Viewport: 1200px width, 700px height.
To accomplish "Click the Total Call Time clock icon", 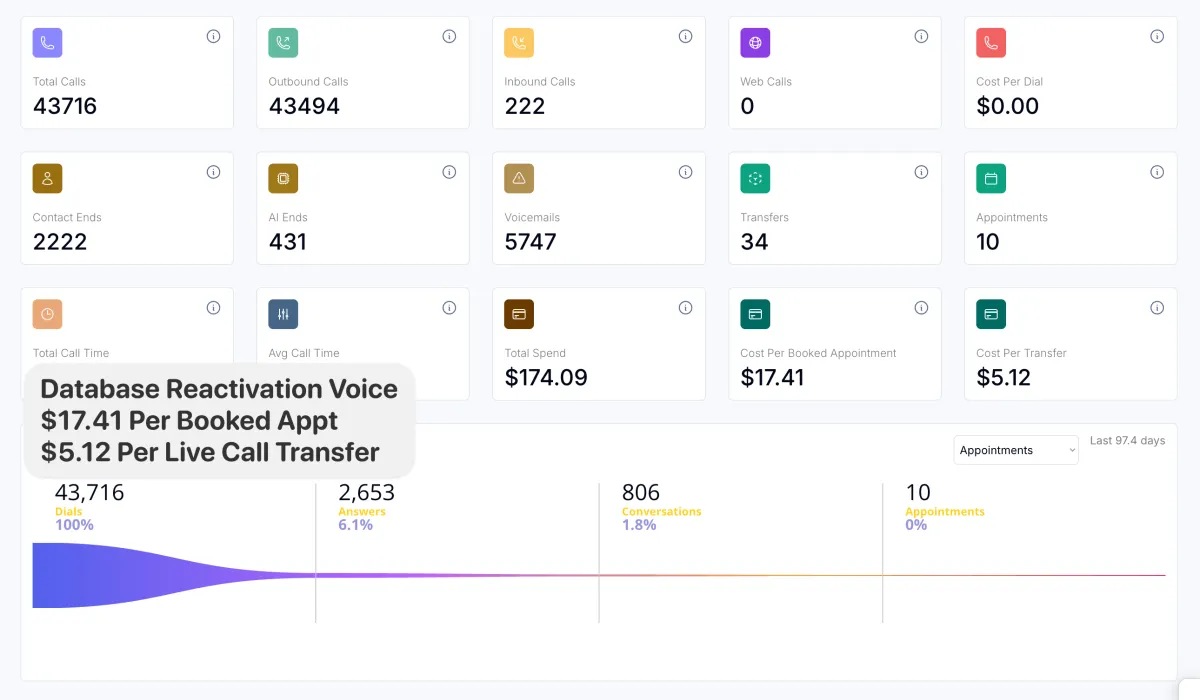I will pyautogui.click(x=47, y=314).
